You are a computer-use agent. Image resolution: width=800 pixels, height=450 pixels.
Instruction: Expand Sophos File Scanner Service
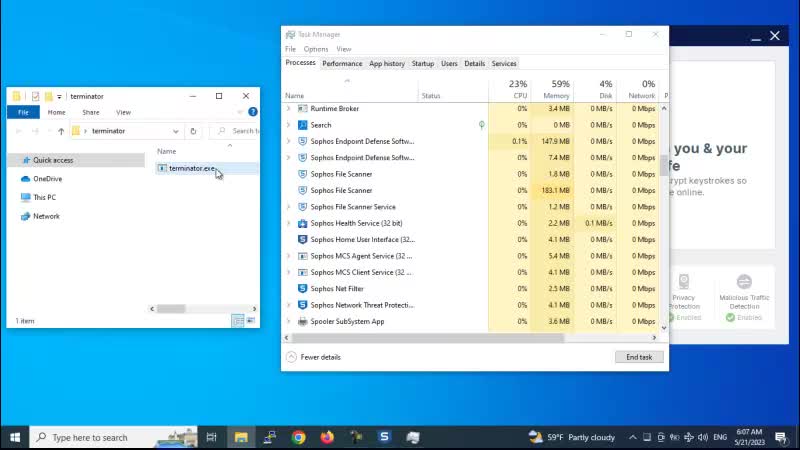click(x=289, y=207)
